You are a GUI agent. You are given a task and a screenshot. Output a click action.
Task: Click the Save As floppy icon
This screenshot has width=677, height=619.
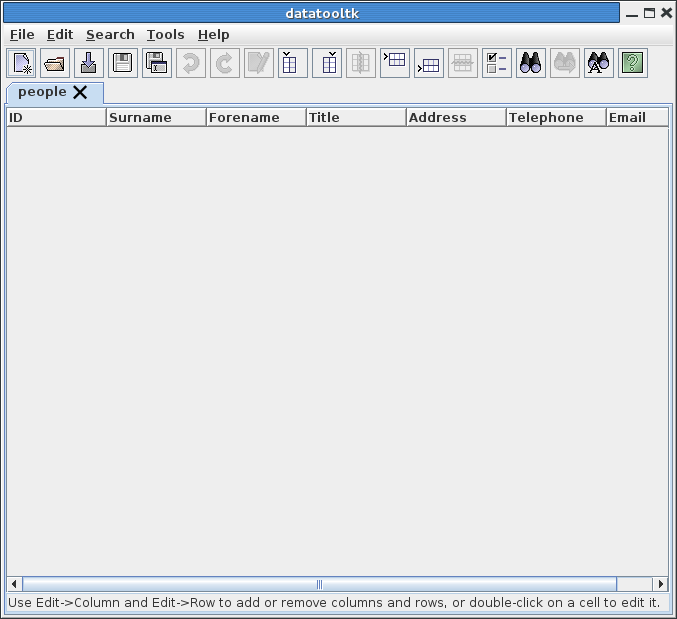click(x=157, y=63)
